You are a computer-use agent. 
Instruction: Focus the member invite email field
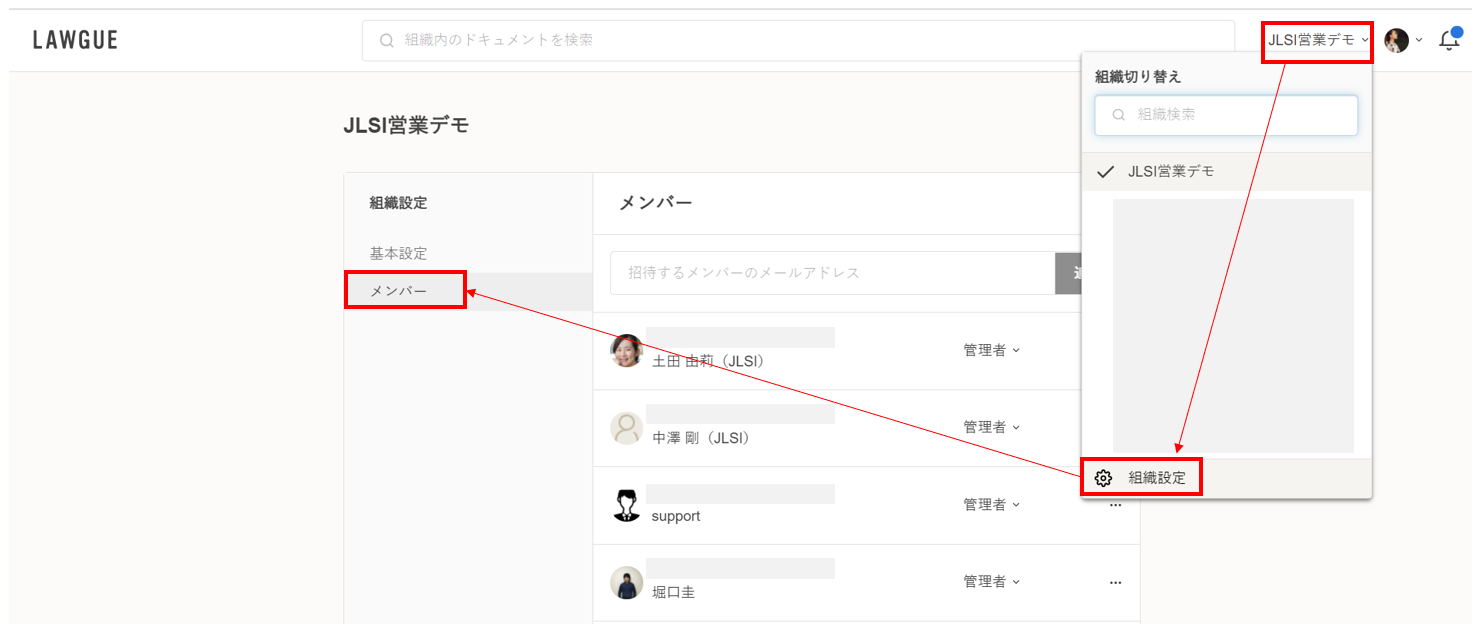click(832, 273)
